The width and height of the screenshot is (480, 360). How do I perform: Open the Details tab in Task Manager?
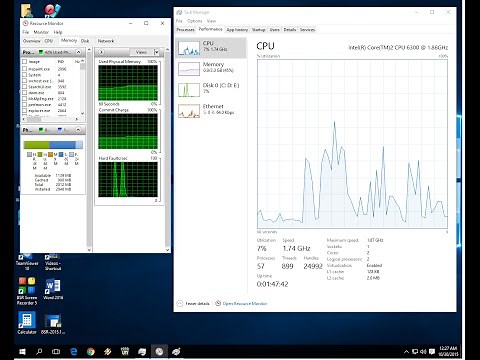290,30
